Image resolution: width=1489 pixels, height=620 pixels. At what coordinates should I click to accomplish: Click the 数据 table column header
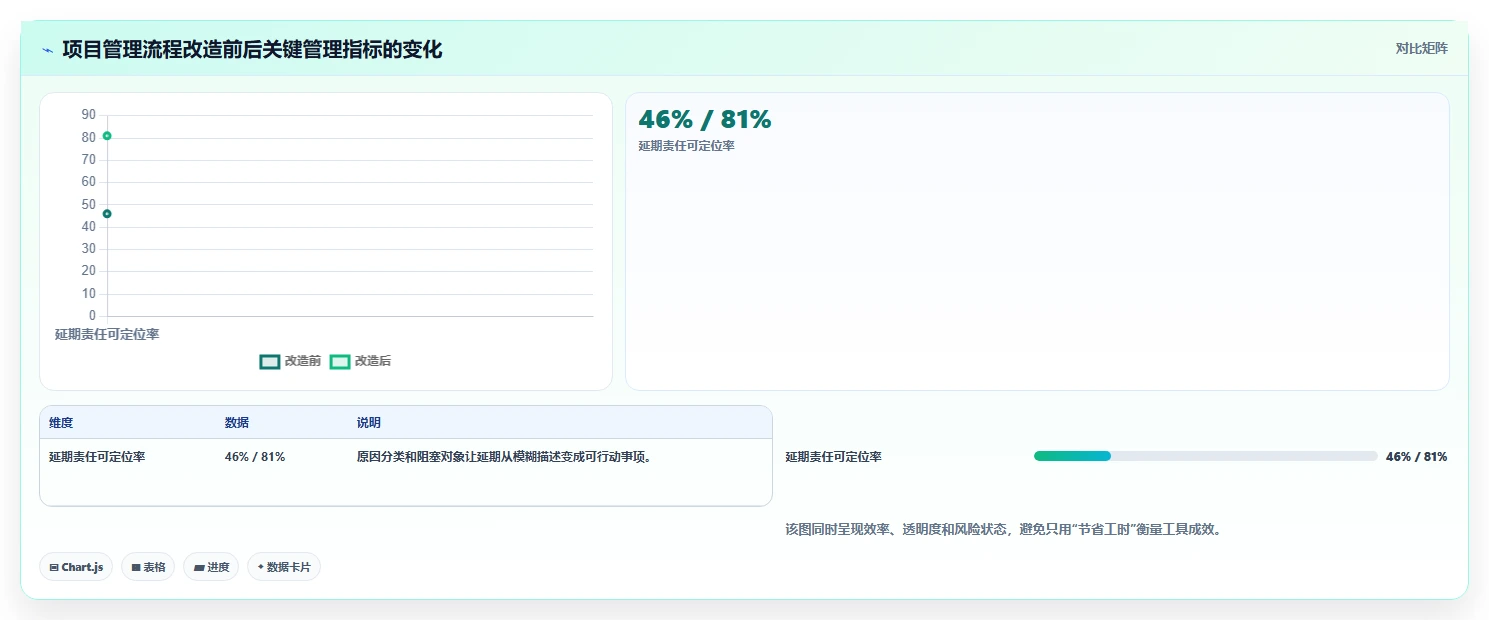coord(237,423)
